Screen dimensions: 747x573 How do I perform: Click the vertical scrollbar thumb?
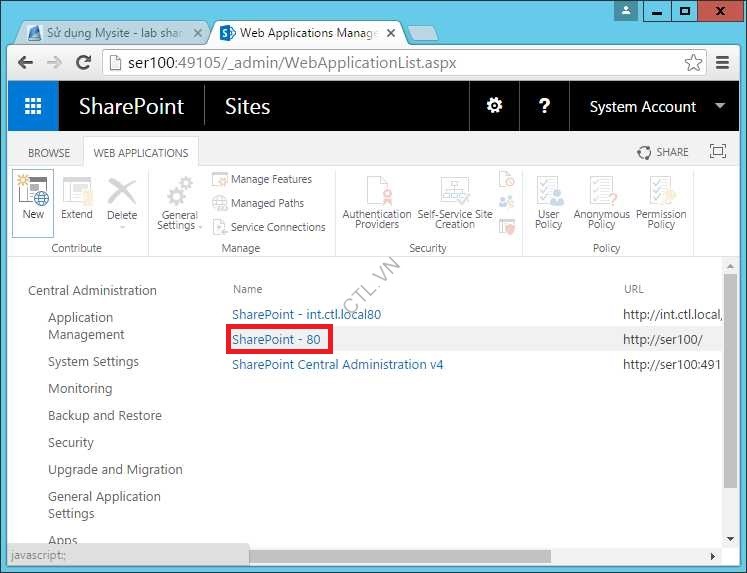[x=730, y=381]
